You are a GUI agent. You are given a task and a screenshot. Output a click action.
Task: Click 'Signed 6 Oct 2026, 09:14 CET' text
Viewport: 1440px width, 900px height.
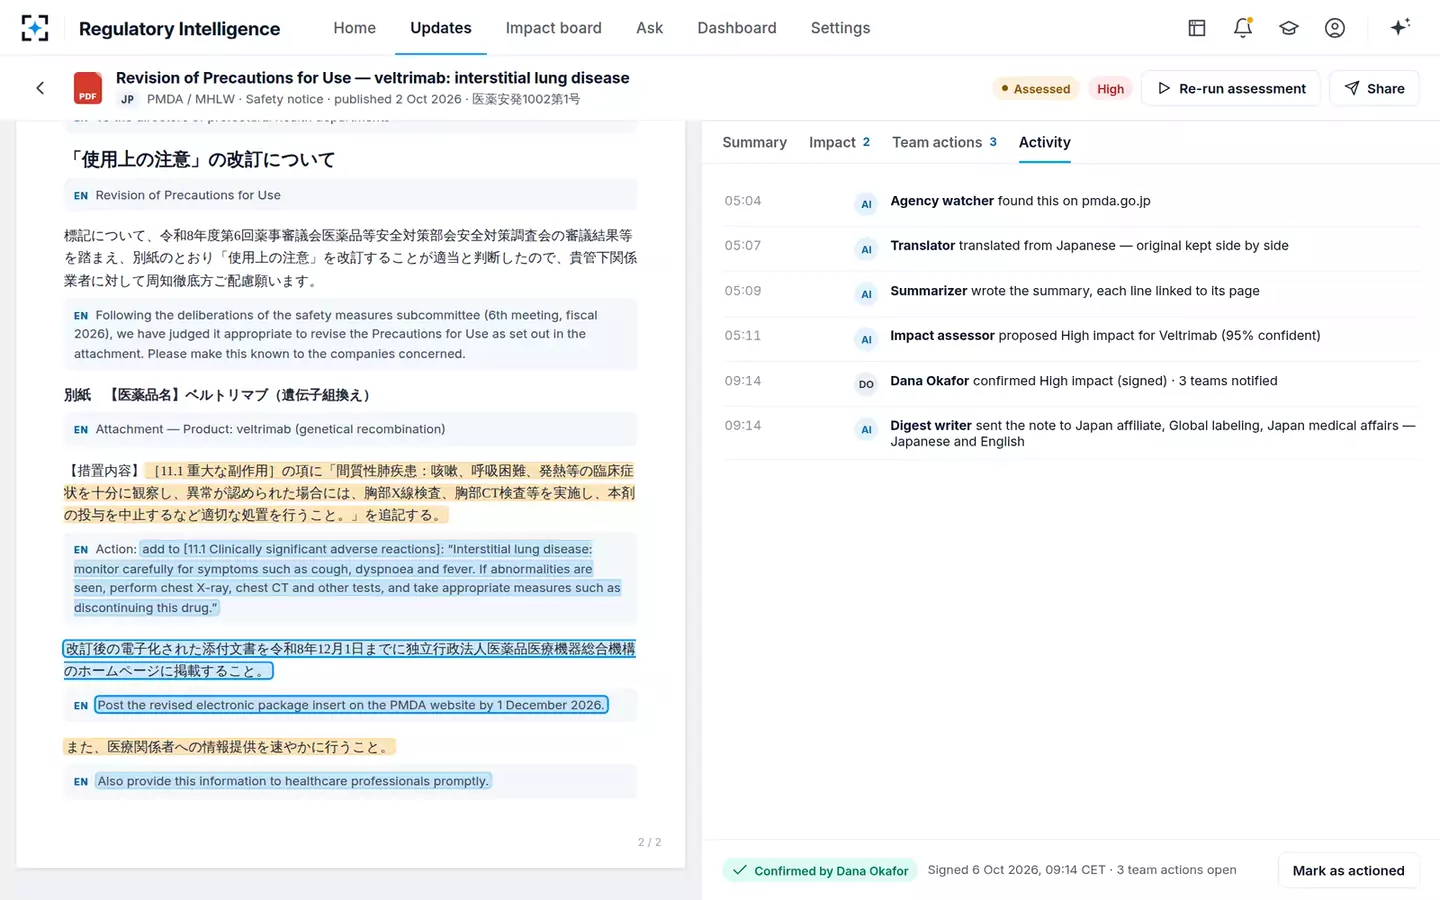[1016, 870]
